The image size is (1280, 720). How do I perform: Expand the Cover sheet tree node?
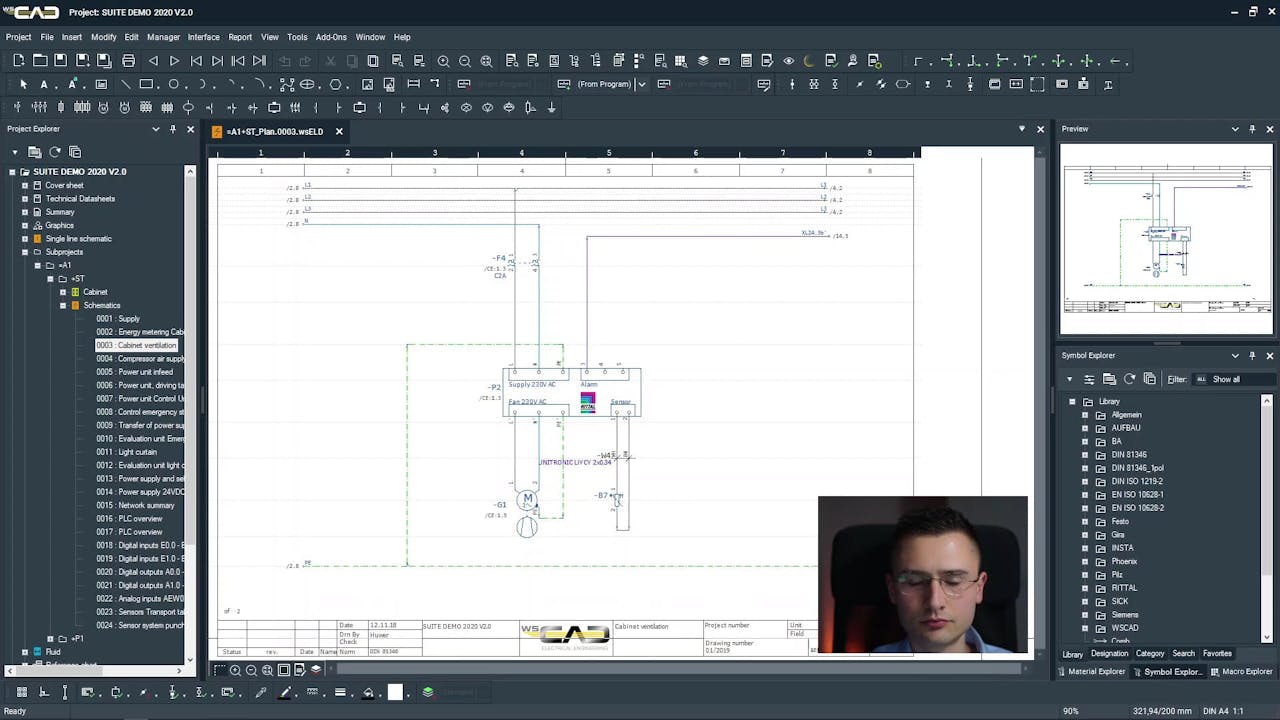pos(25,185)
